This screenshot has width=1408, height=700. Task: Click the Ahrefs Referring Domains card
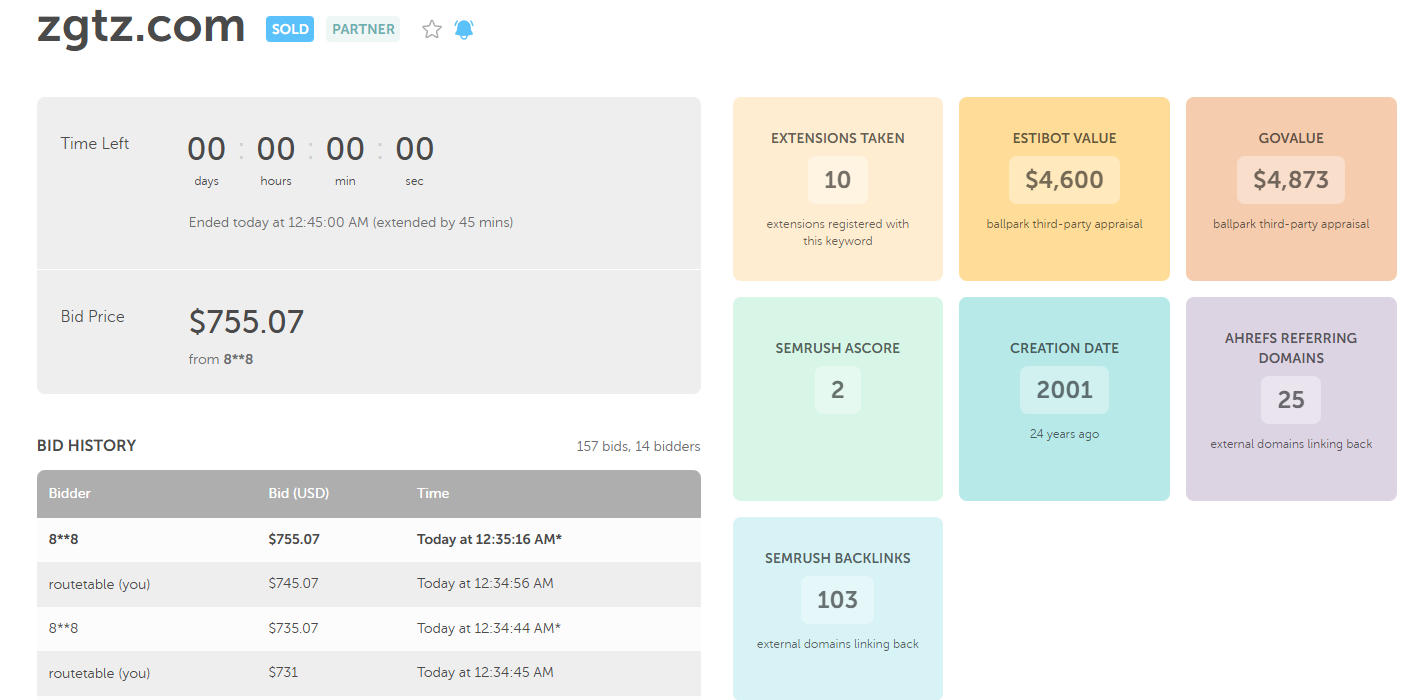[1290, 398]
